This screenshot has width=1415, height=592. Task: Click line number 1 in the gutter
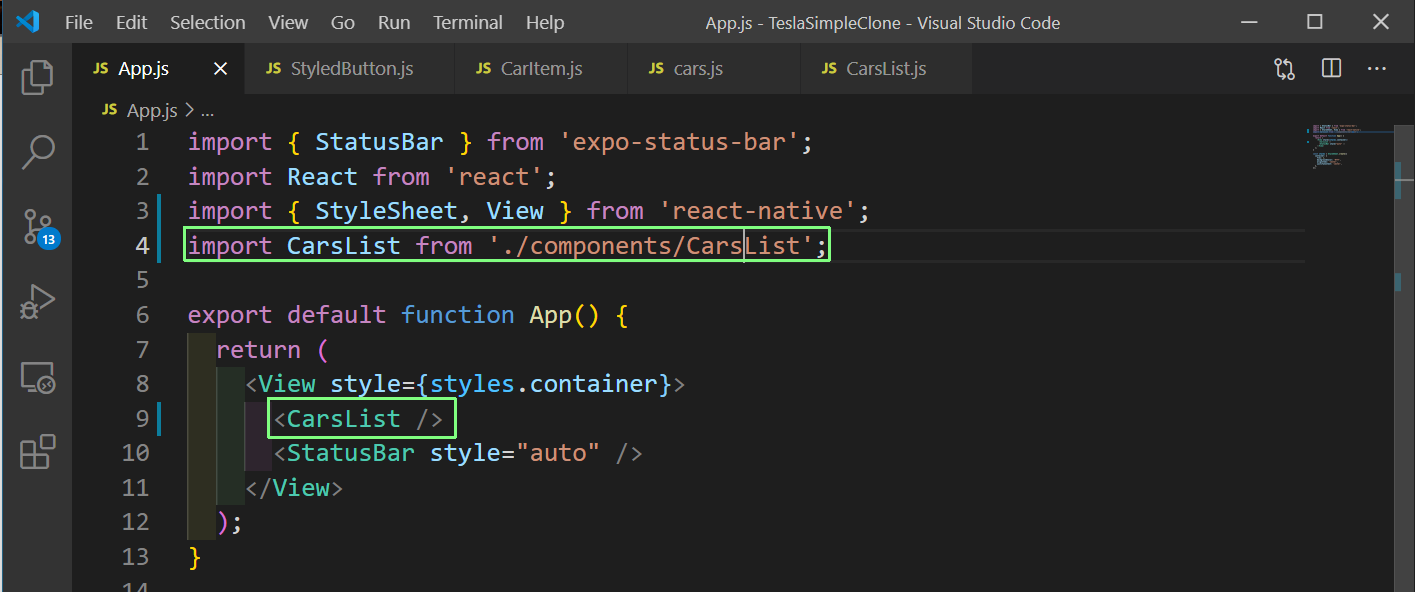[142, 142]
